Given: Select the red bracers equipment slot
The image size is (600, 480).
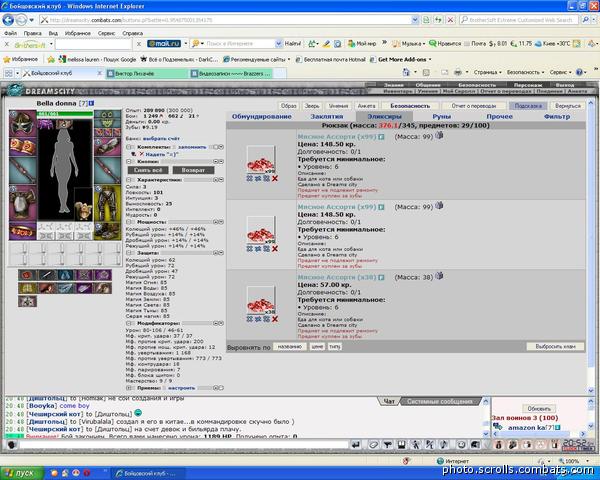Looking at the screenshot, I should (x=23, y=147).
